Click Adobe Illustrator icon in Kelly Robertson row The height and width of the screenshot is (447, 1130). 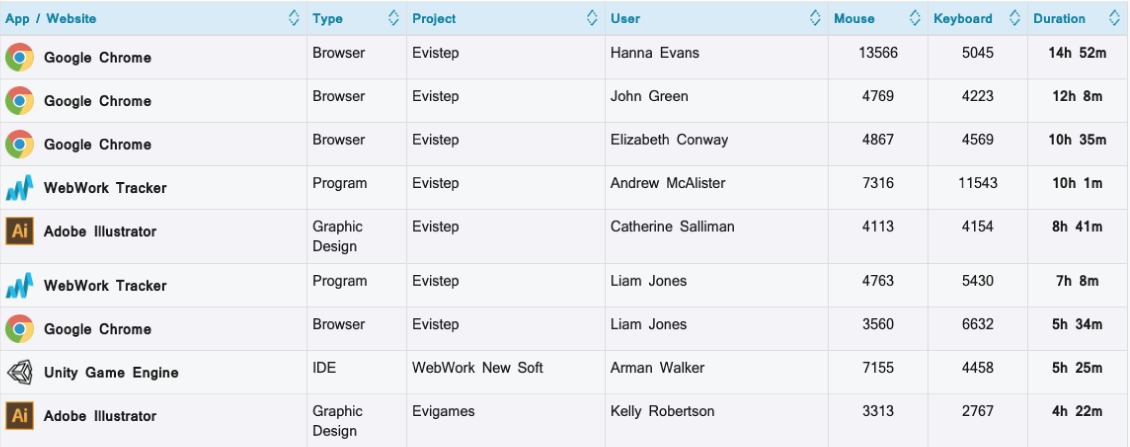[x=19, y=416]
